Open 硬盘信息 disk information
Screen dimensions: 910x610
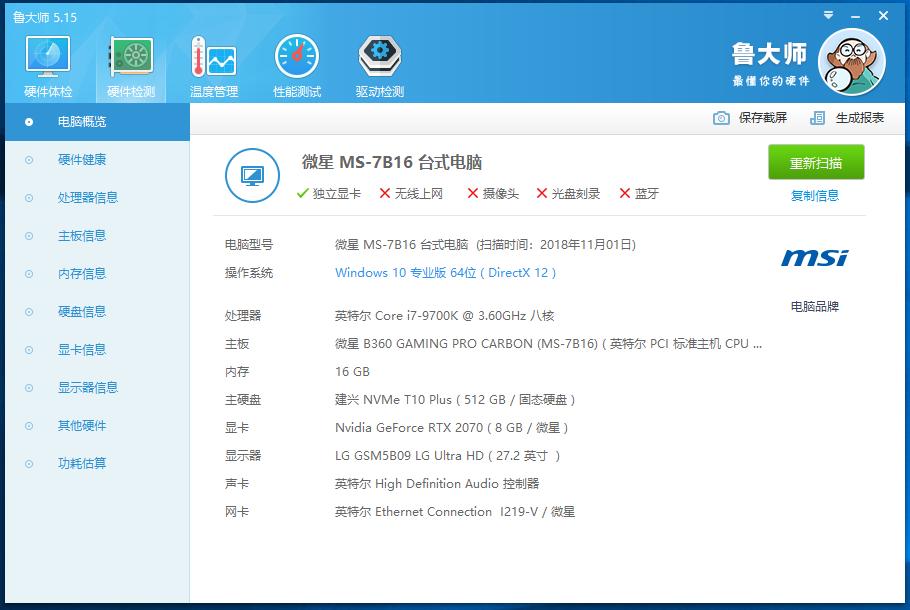coord(80,311)
